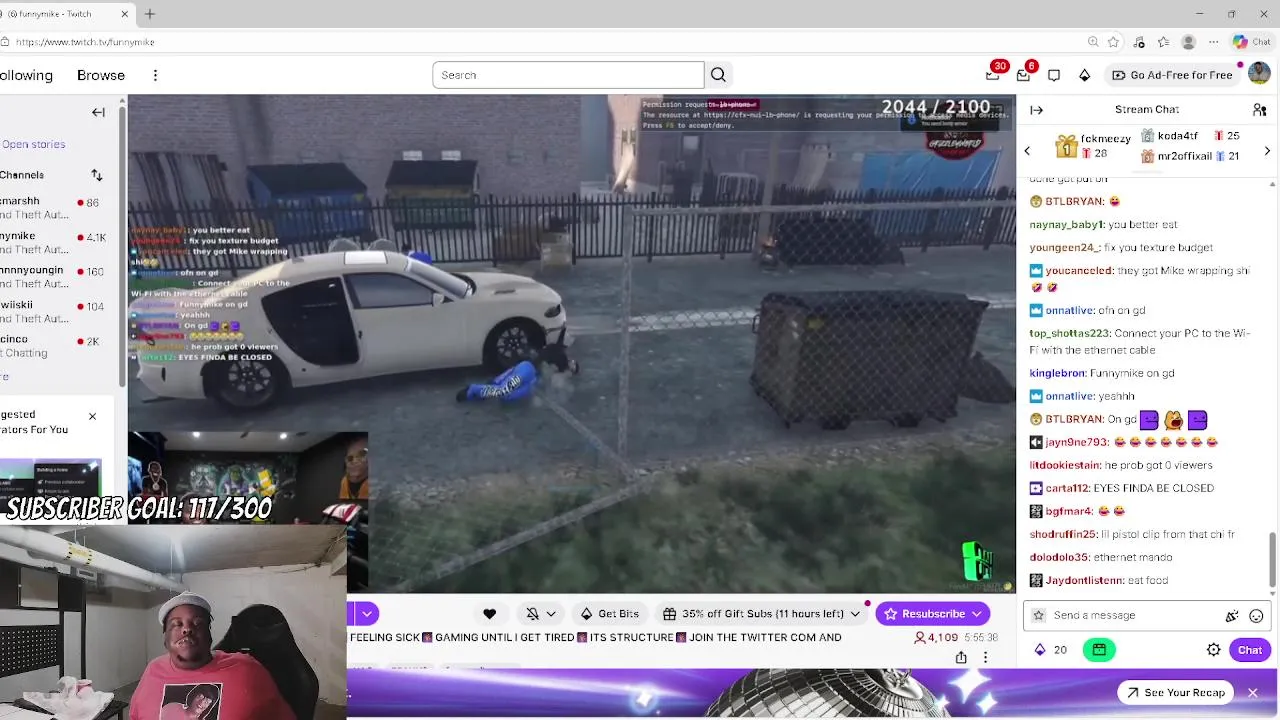Open the Twitch top nav more options dots

[155, 75]
